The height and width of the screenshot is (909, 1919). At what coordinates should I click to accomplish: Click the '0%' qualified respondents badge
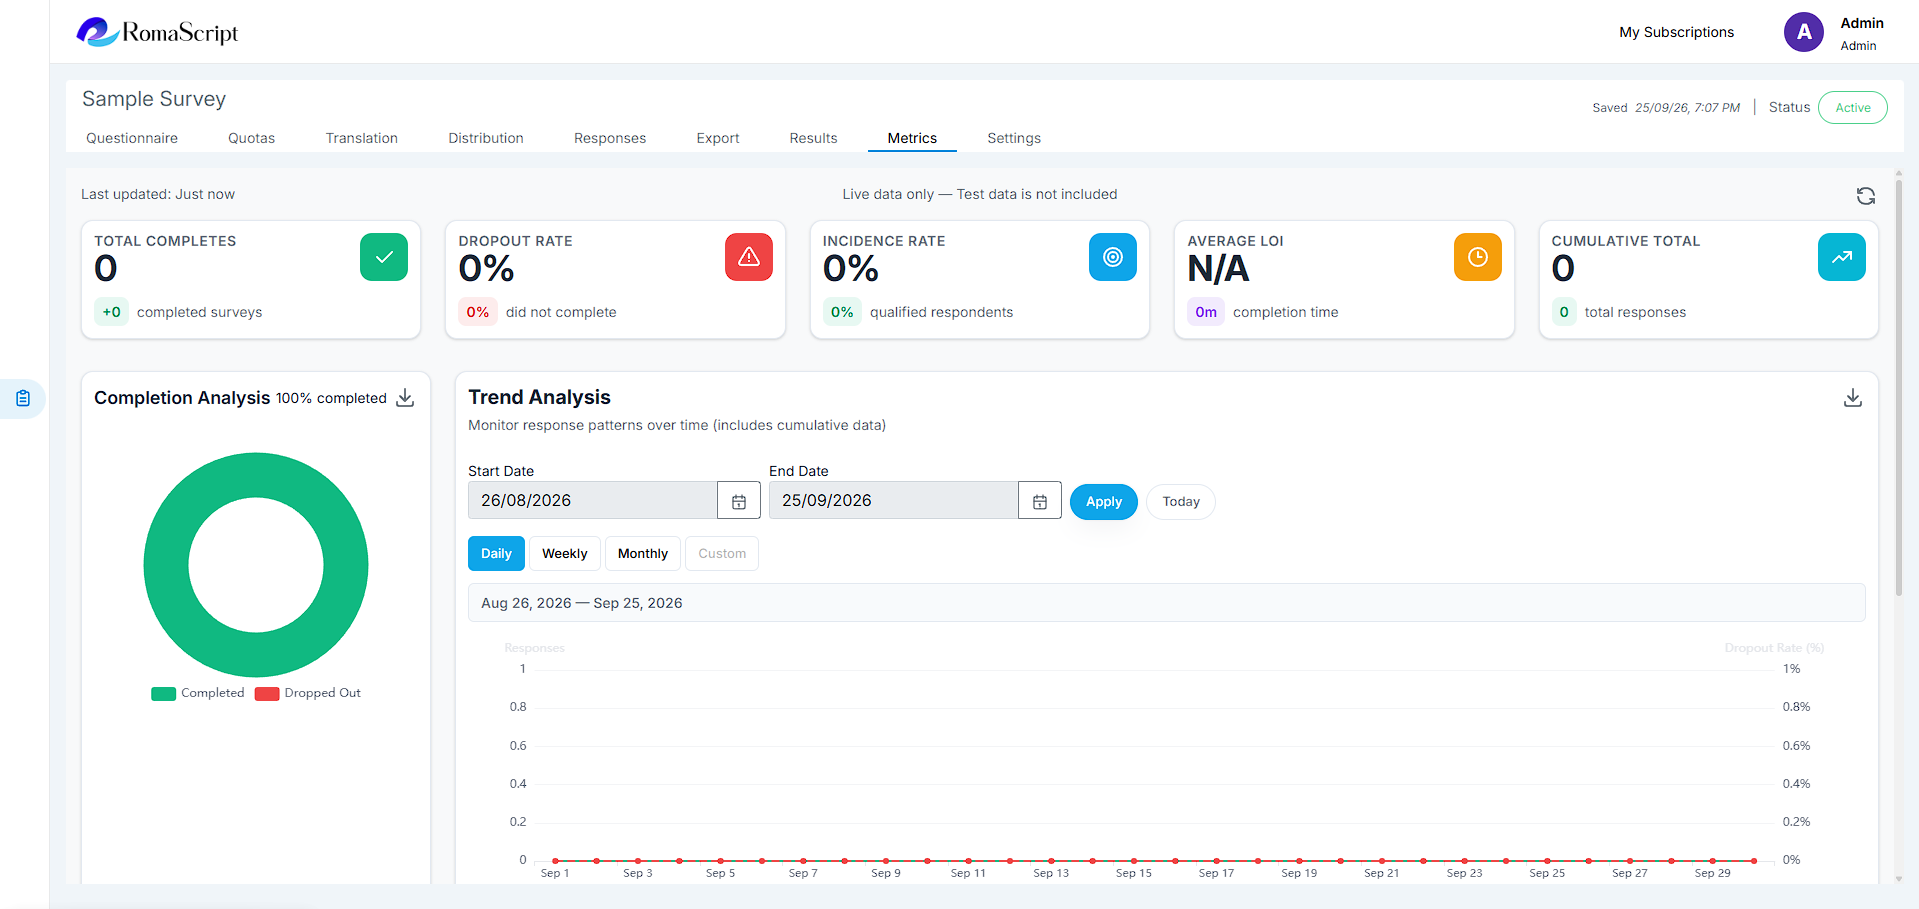[x=842, y=312]
